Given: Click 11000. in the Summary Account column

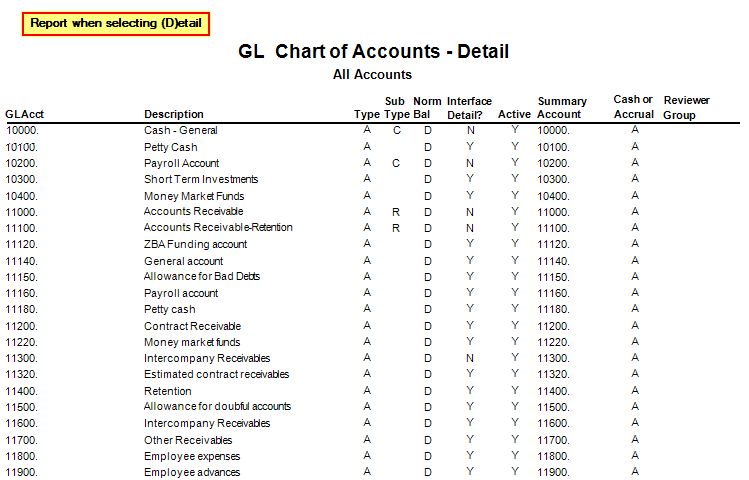Looking at the screenshot, I should pos(553,212).
